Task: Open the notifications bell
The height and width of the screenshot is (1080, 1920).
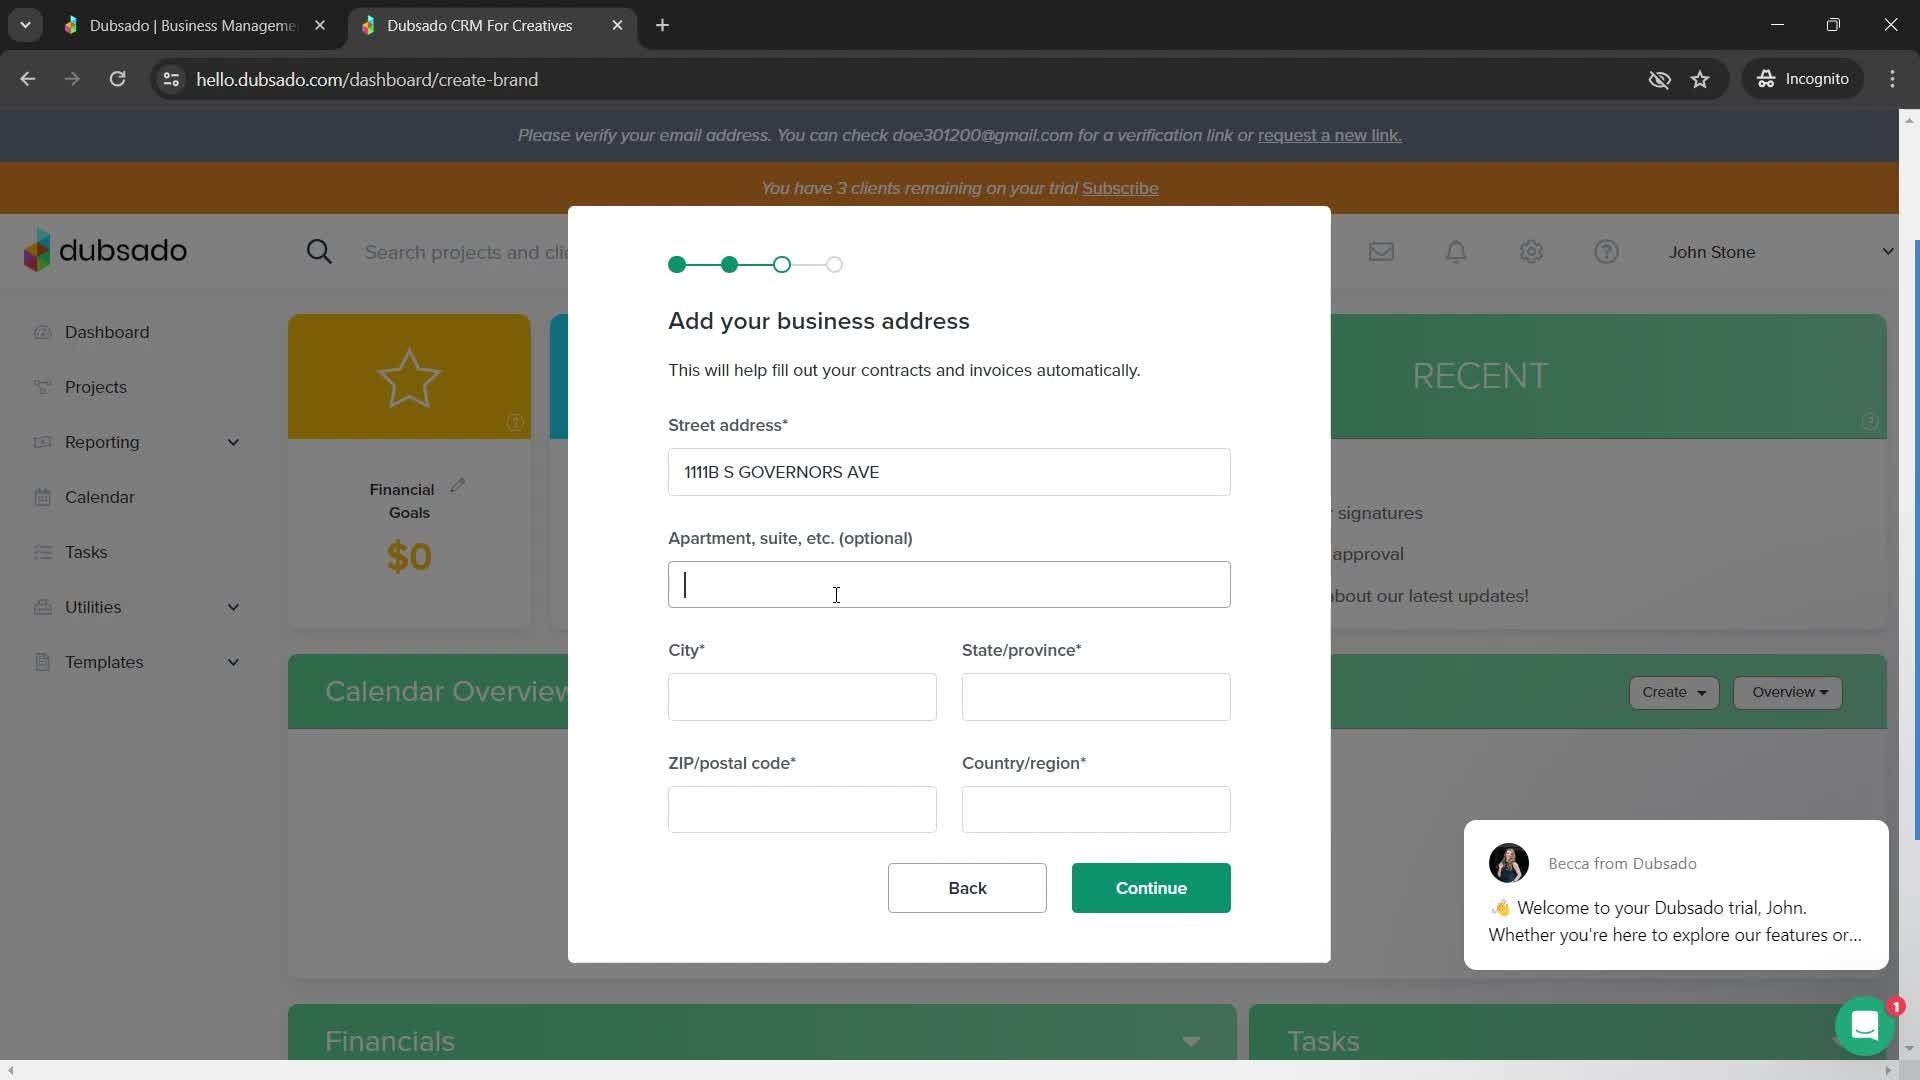Action: pyautogui.click(x=1456, y=252)
